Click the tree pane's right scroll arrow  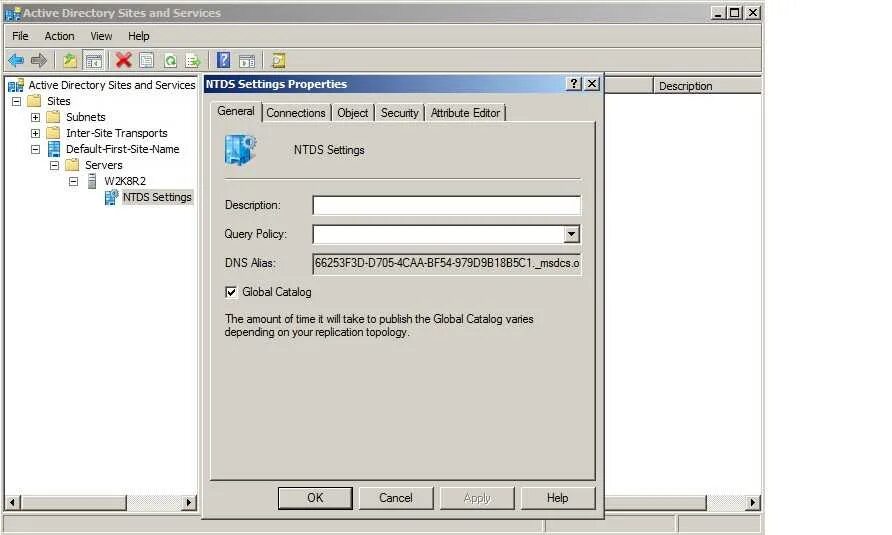[189, 503]
